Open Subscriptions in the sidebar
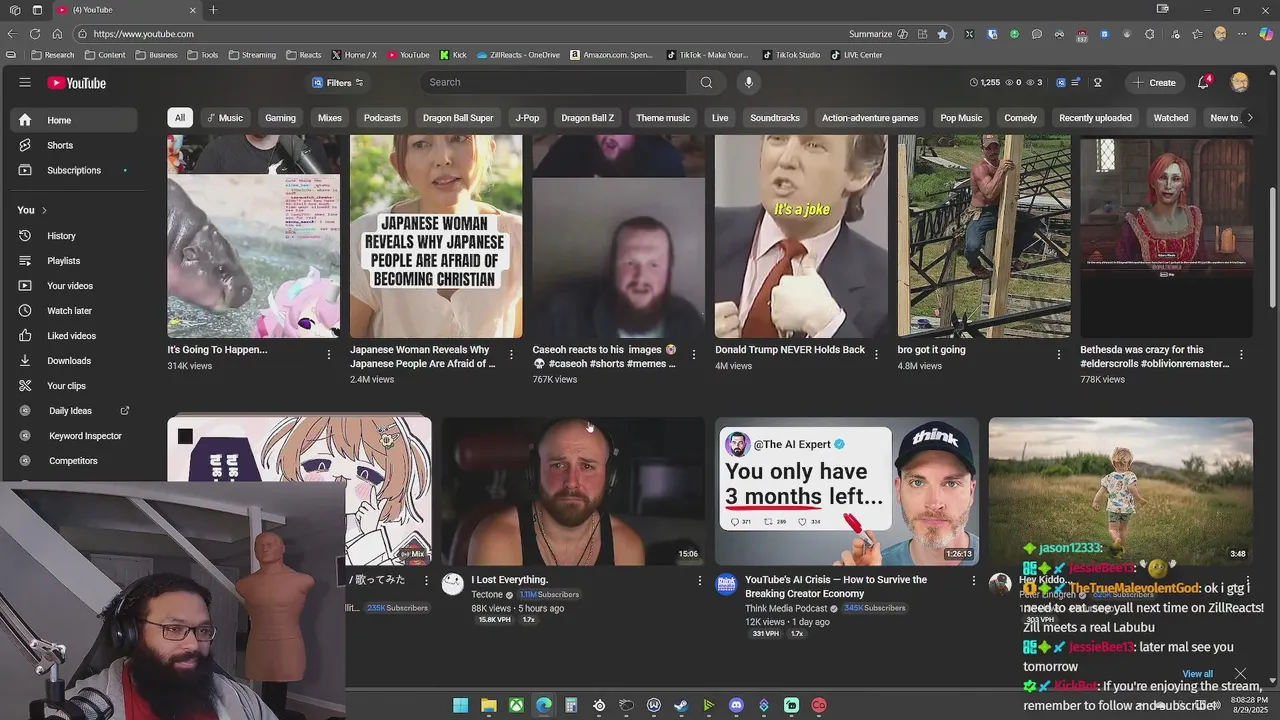The height and width of the screenshot is (720, 1280). [x=74, y=170]
